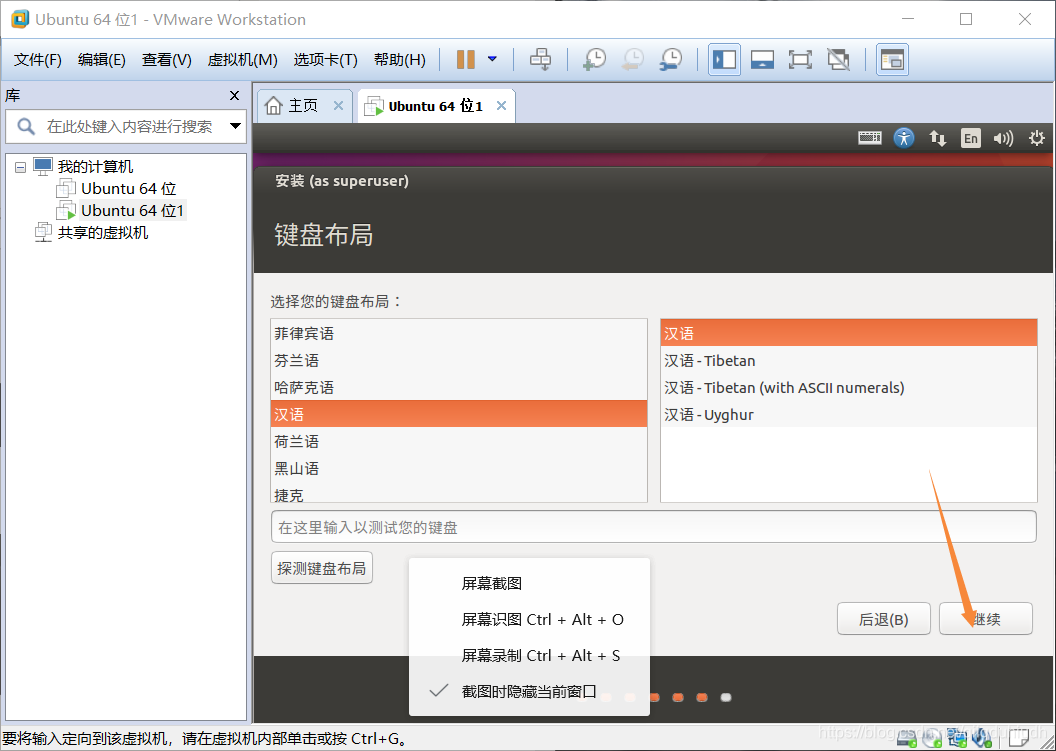Click the CD/DVD drive status icon
This screenshot has width=1056, height=751.
click(x=932, y=739)
